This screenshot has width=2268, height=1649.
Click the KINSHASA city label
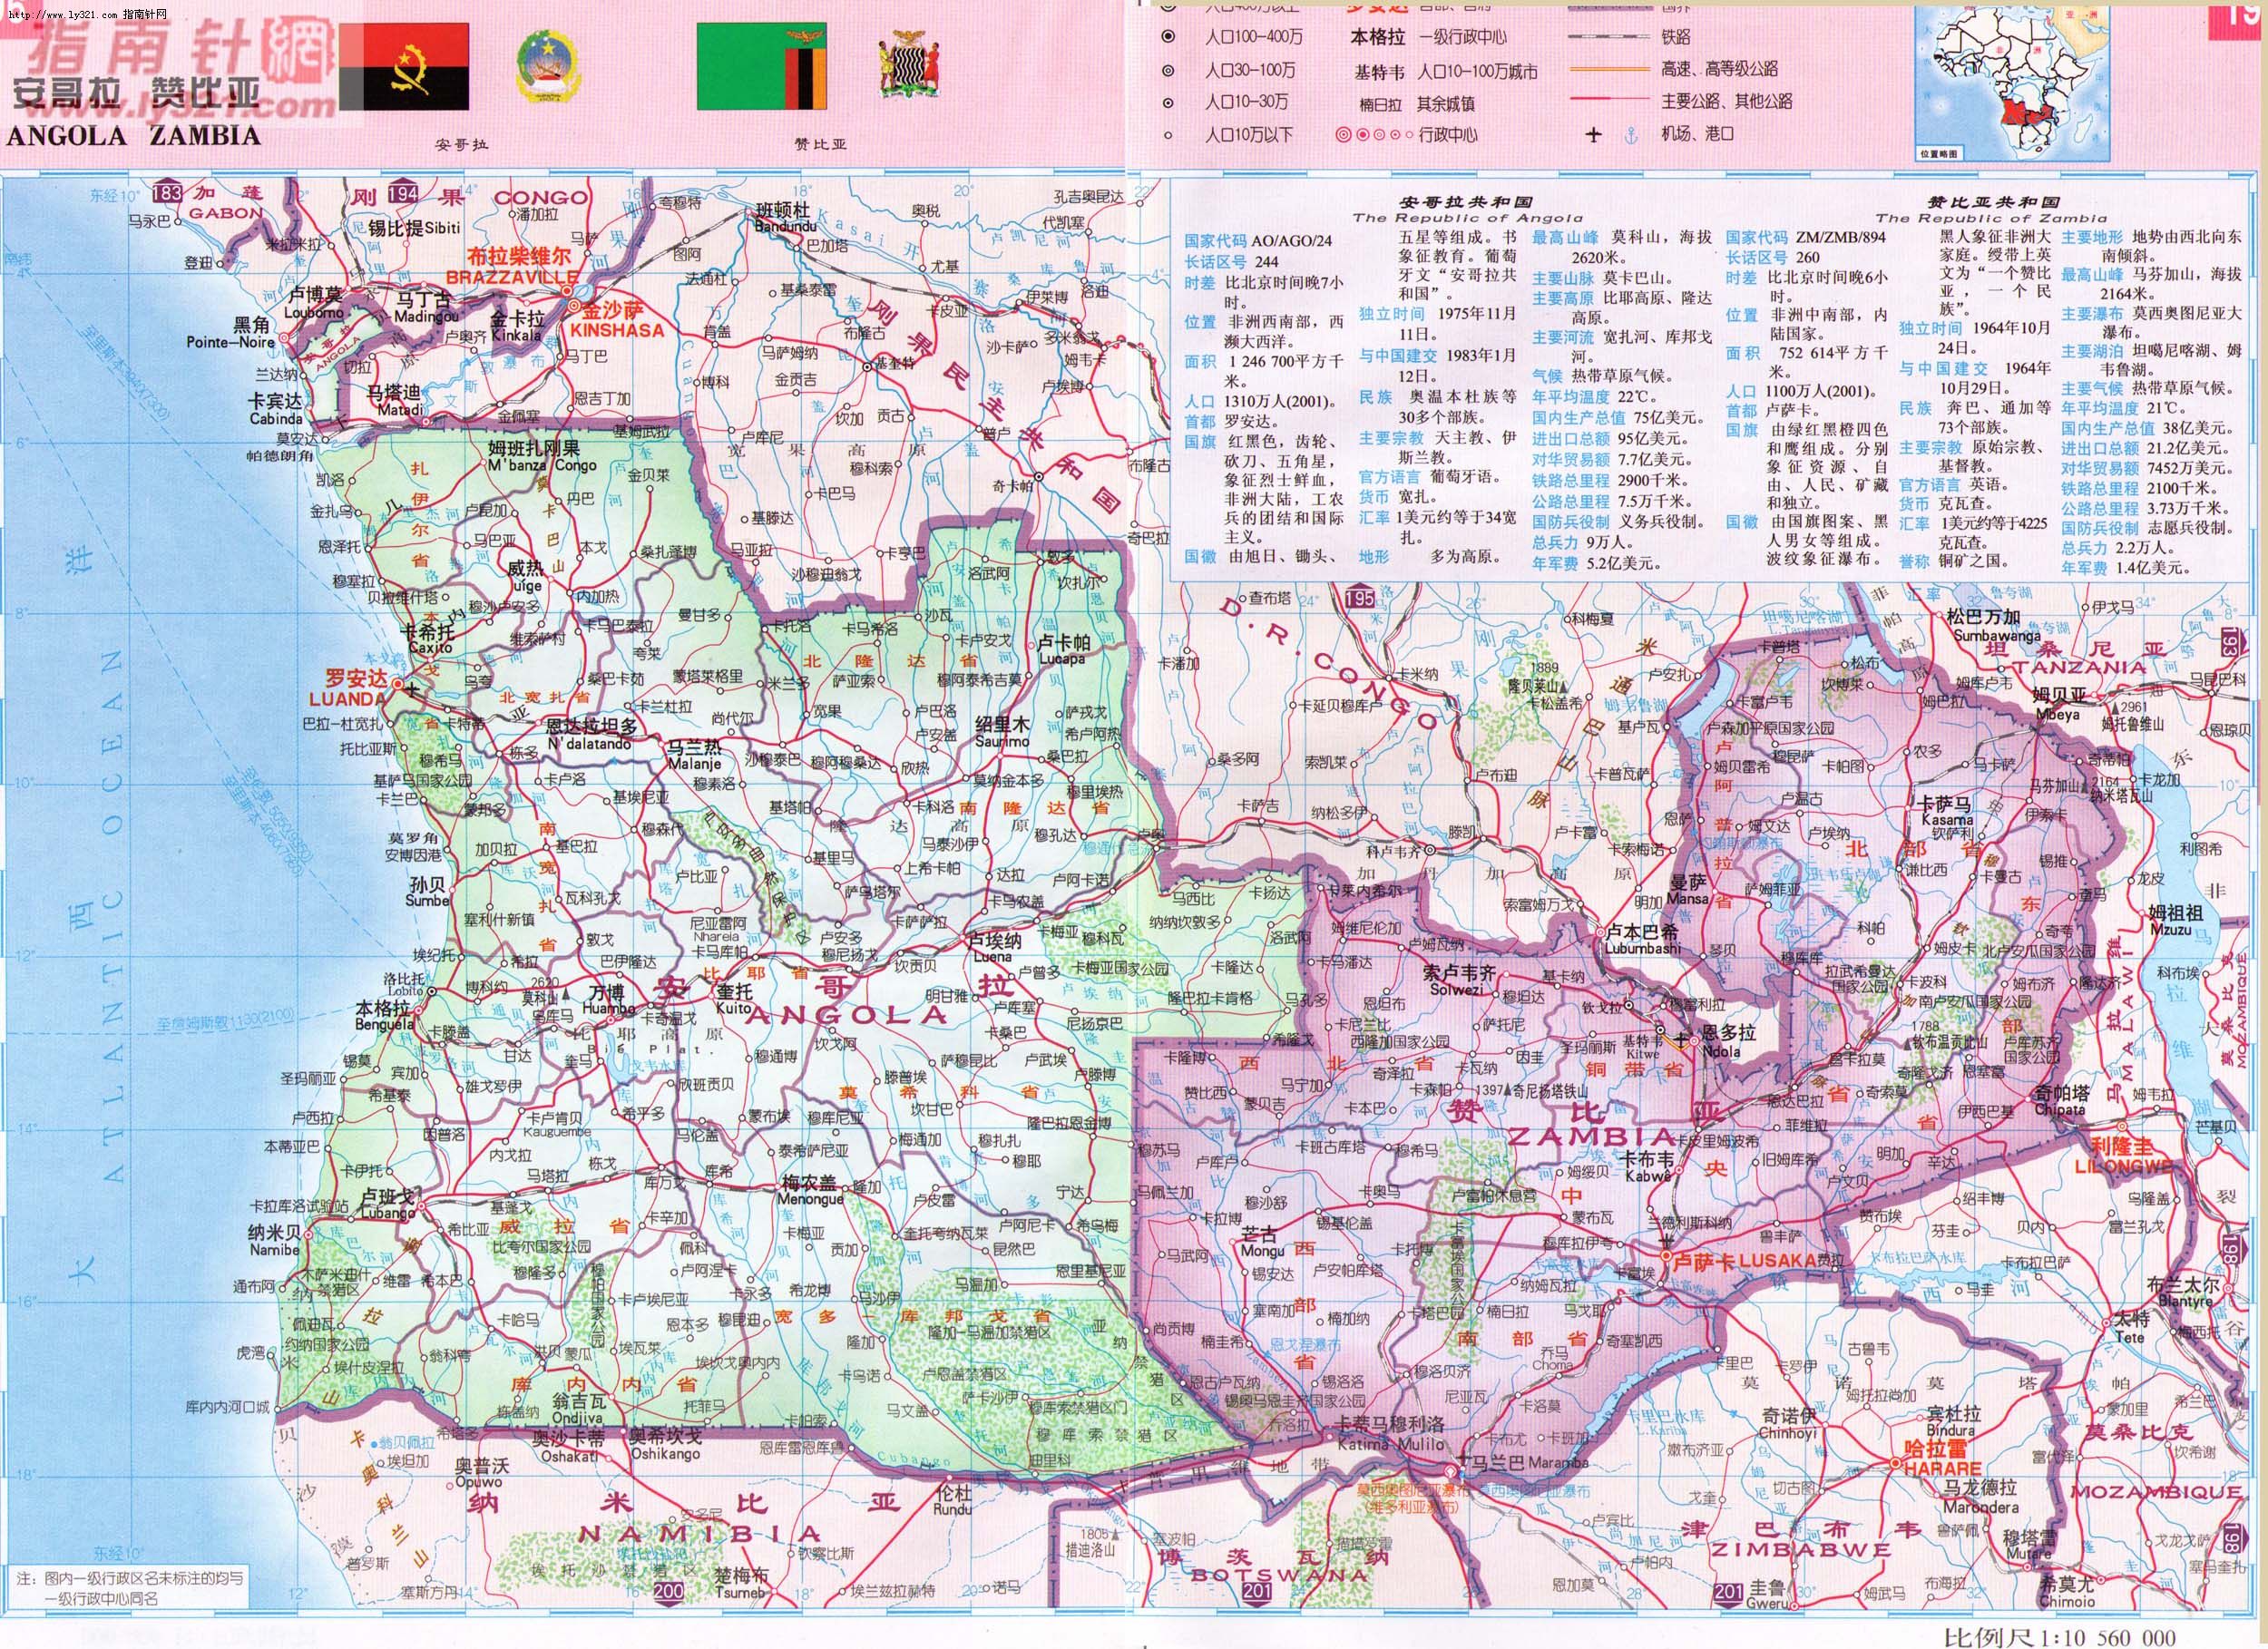point(616,330)
